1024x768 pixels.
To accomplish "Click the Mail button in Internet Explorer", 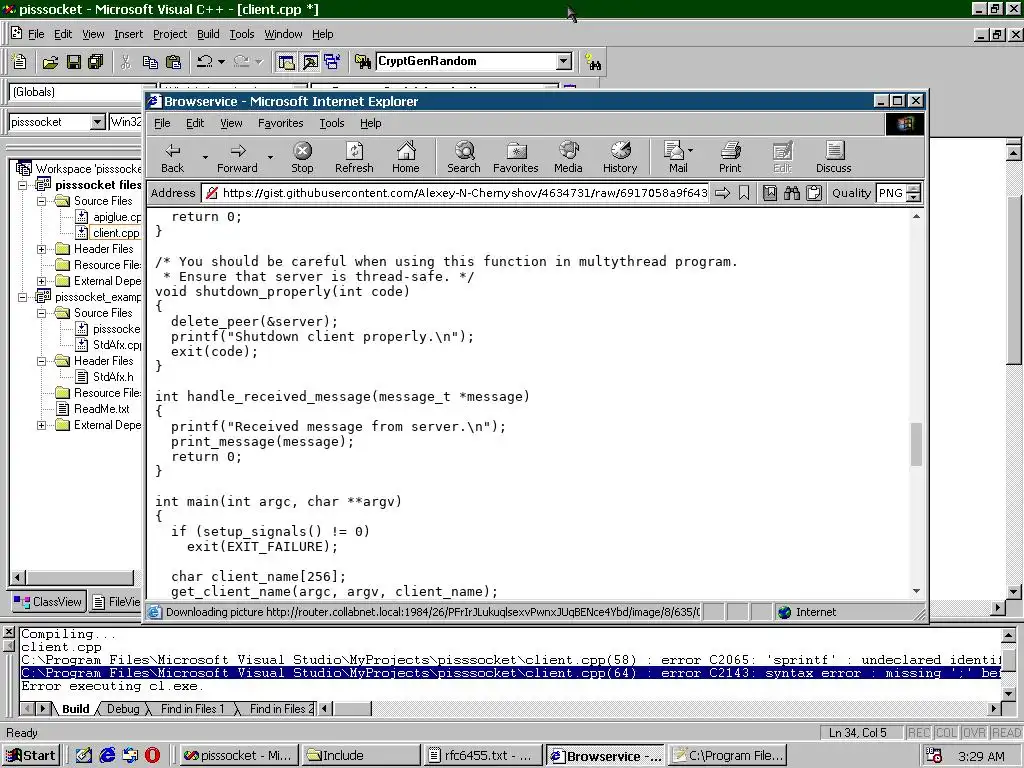I will [x=678, y=158].
